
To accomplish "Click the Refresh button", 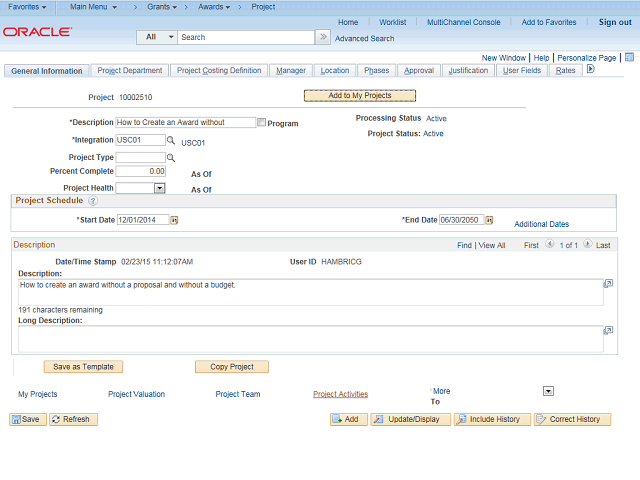I will [73, 419].
